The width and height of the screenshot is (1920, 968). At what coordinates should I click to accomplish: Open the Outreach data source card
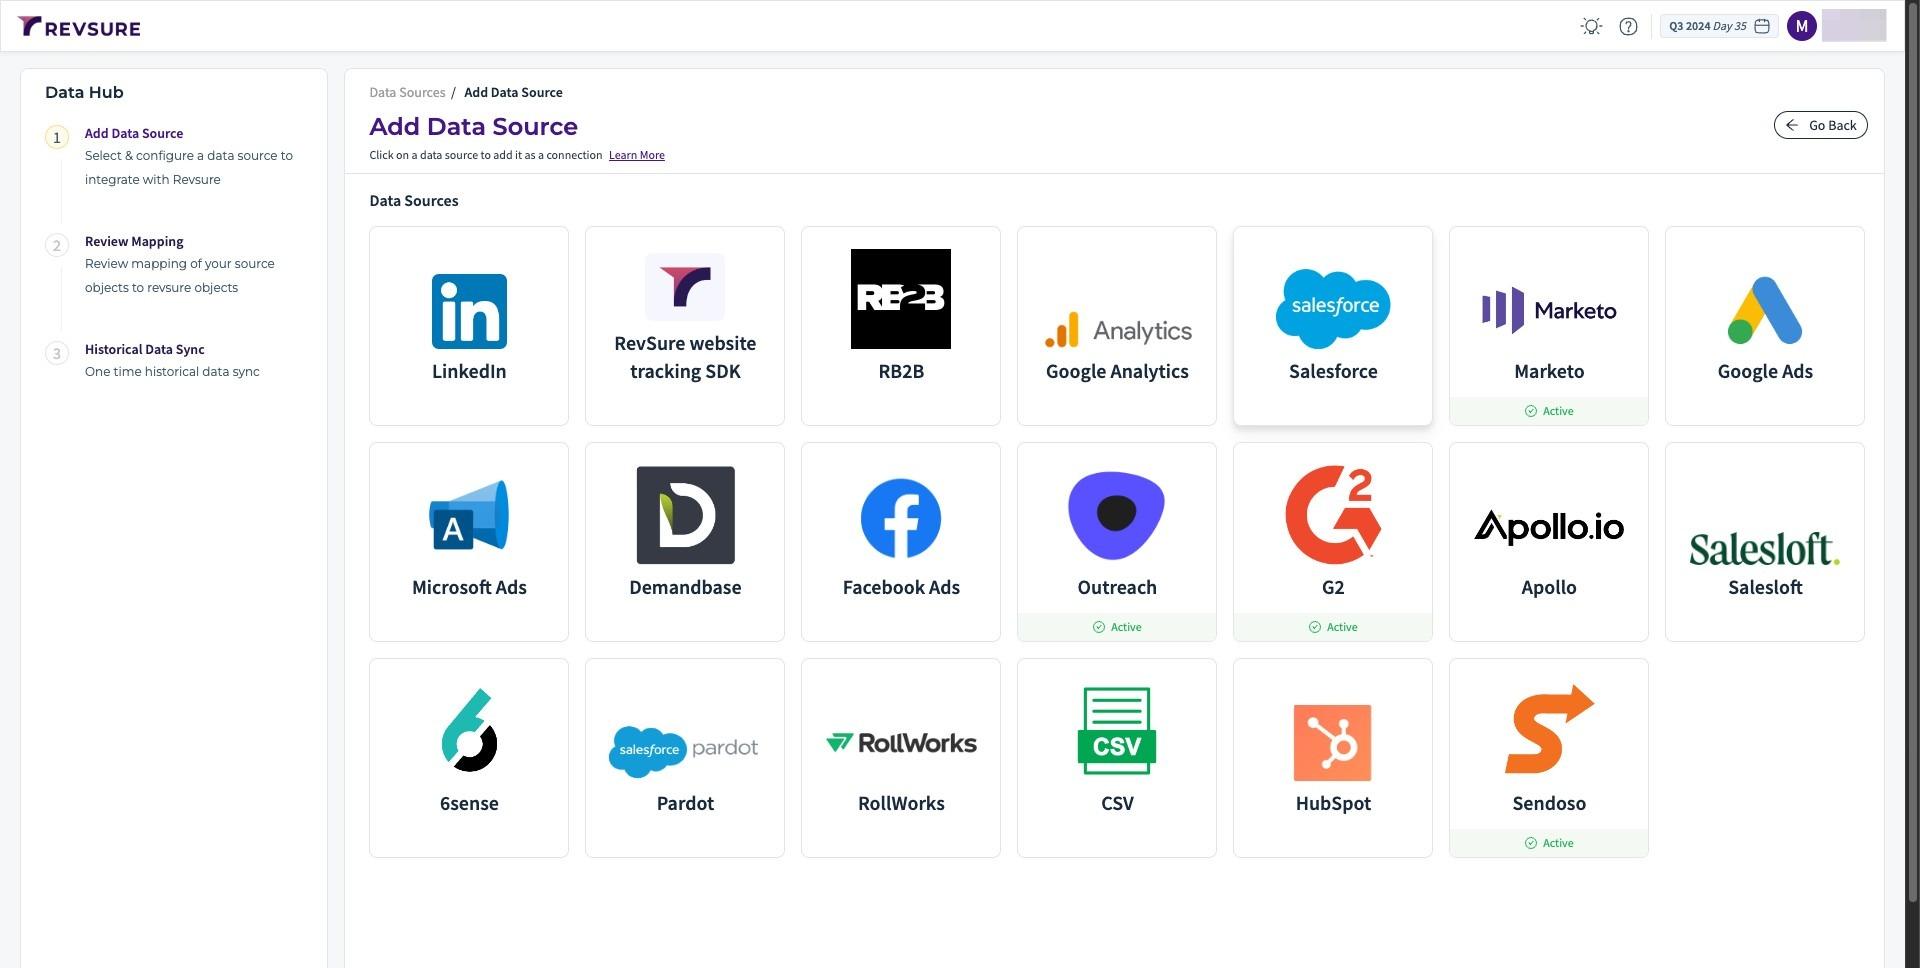tap(1117, 542)
